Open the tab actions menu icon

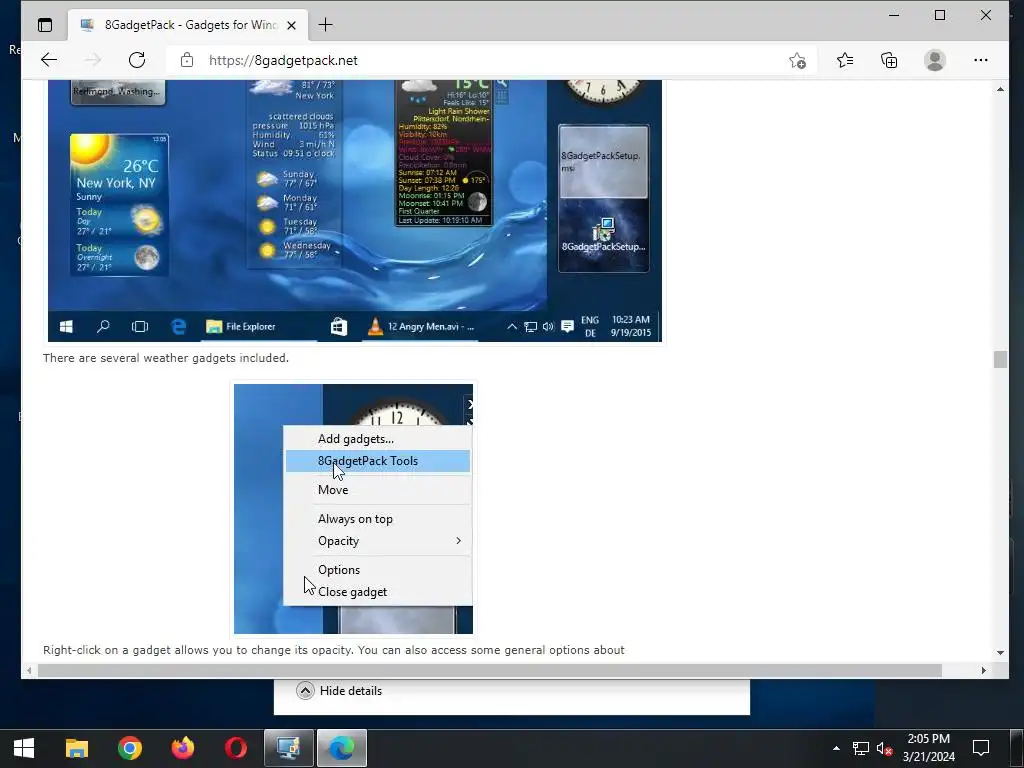click(x=44, y=25)
